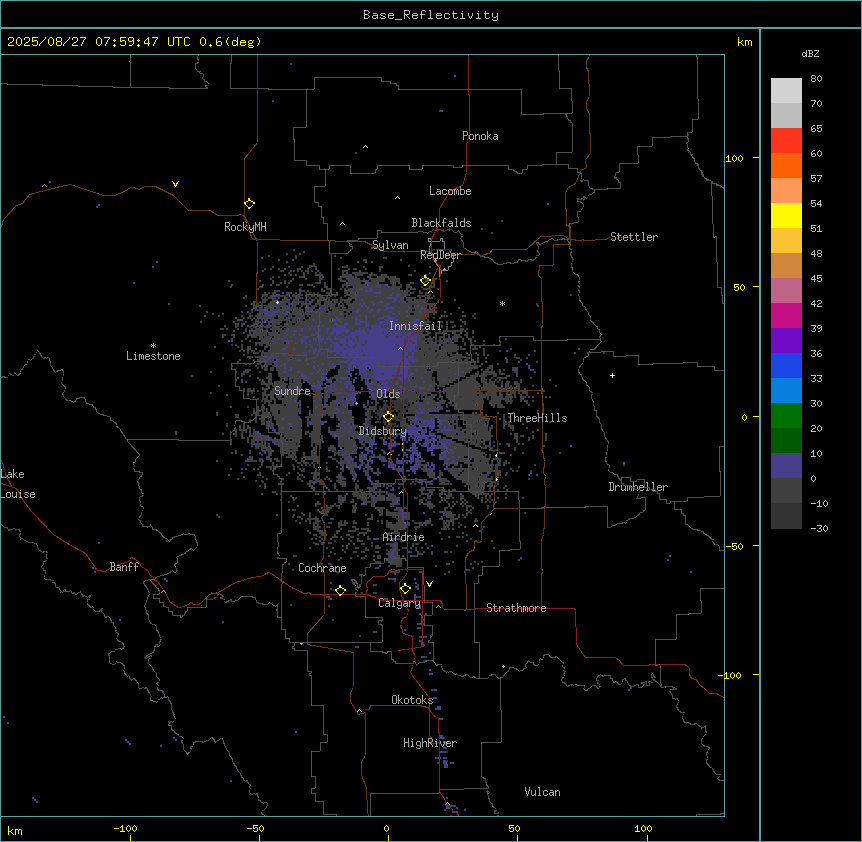The height and width of the screenshot is (842, 862).
Task: Click the yellow diamond marker south of RedDeer
Action: click(426, 281)
